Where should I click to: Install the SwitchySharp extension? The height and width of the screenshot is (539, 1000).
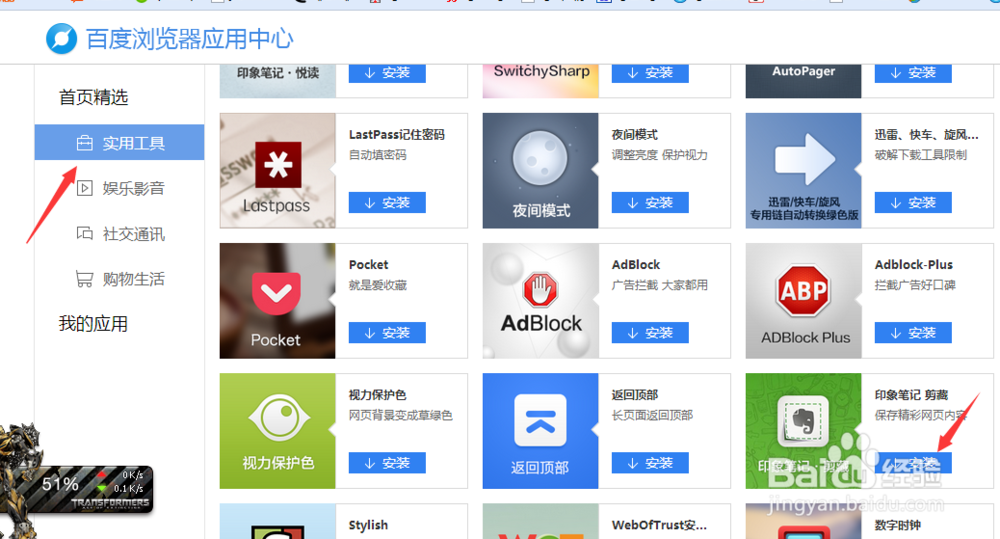pos(650,73)
